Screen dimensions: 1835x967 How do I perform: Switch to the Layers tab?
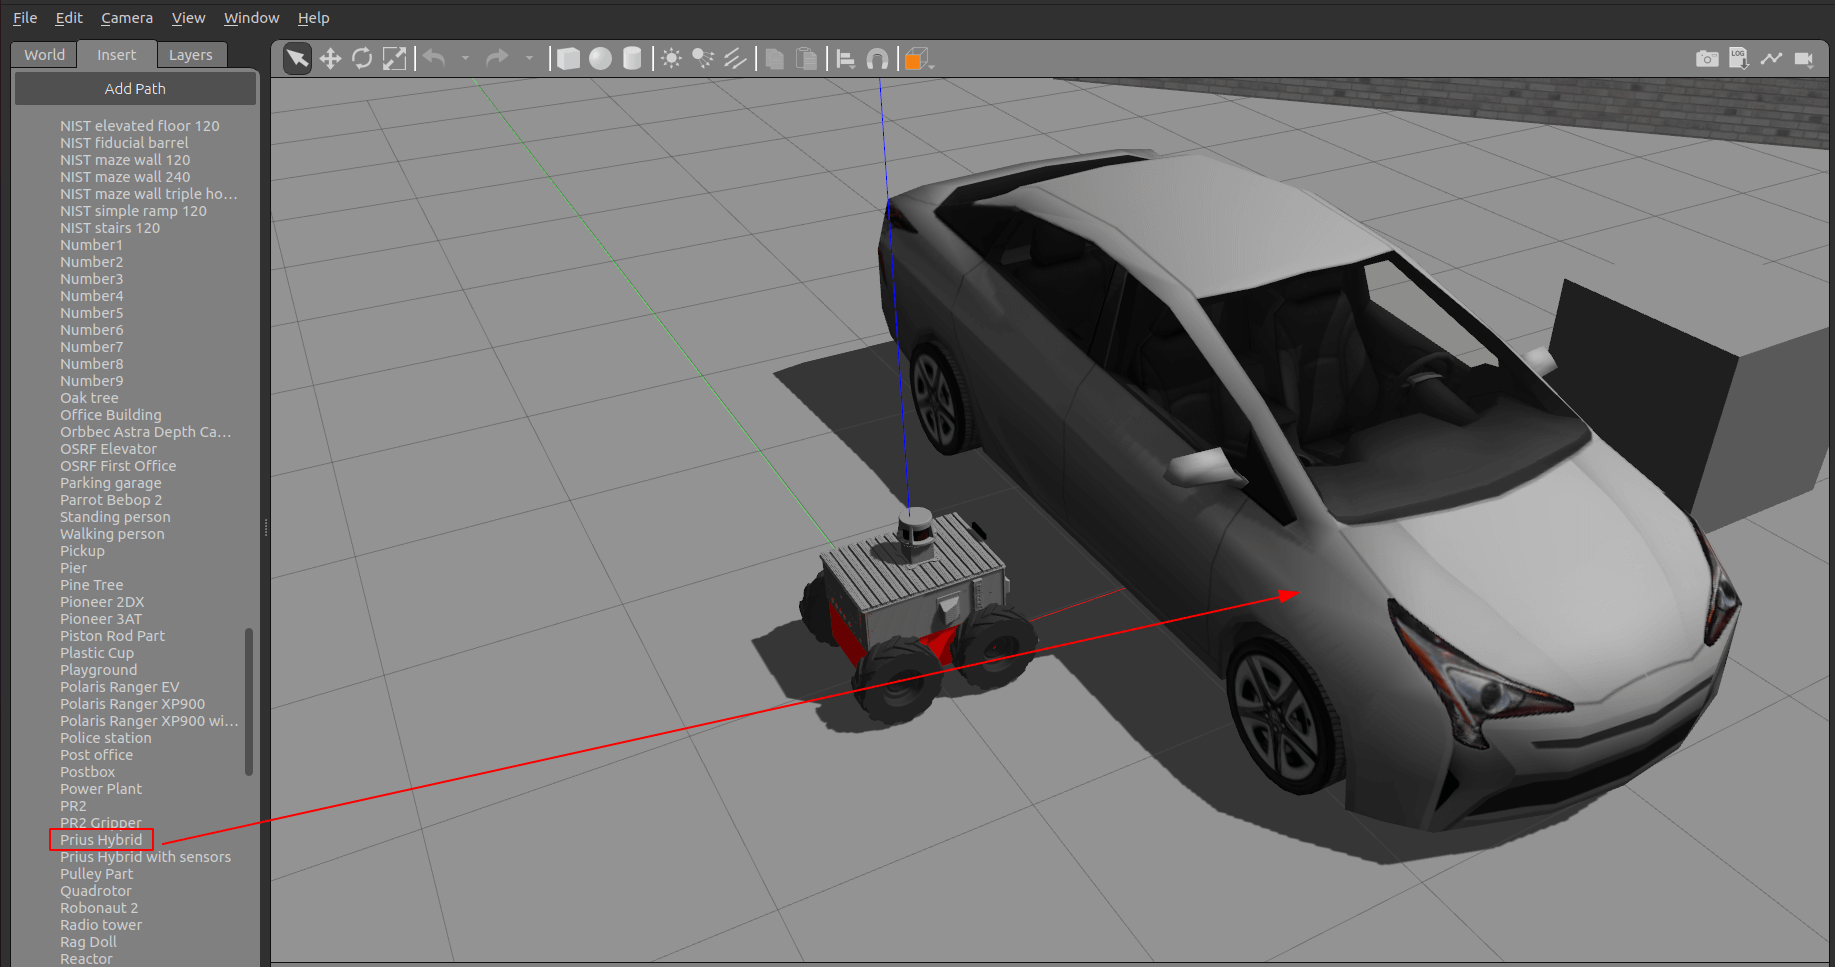[x=191, y=55]
